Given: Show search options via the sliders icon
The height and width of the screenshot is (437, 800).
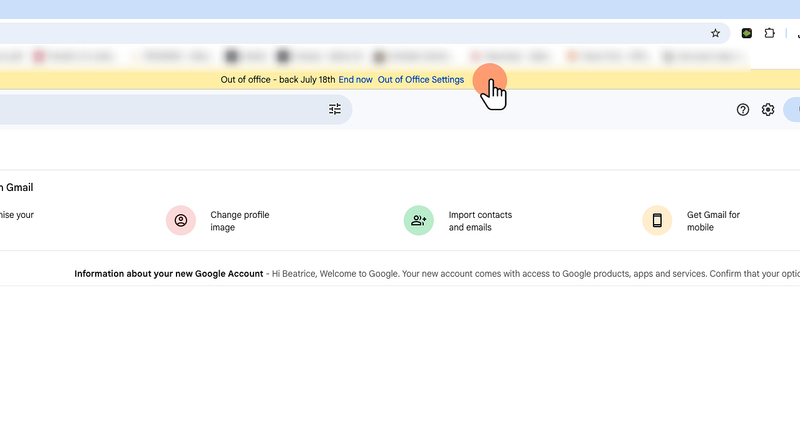Looking at the screenshot, I should [x=335, y=109].
